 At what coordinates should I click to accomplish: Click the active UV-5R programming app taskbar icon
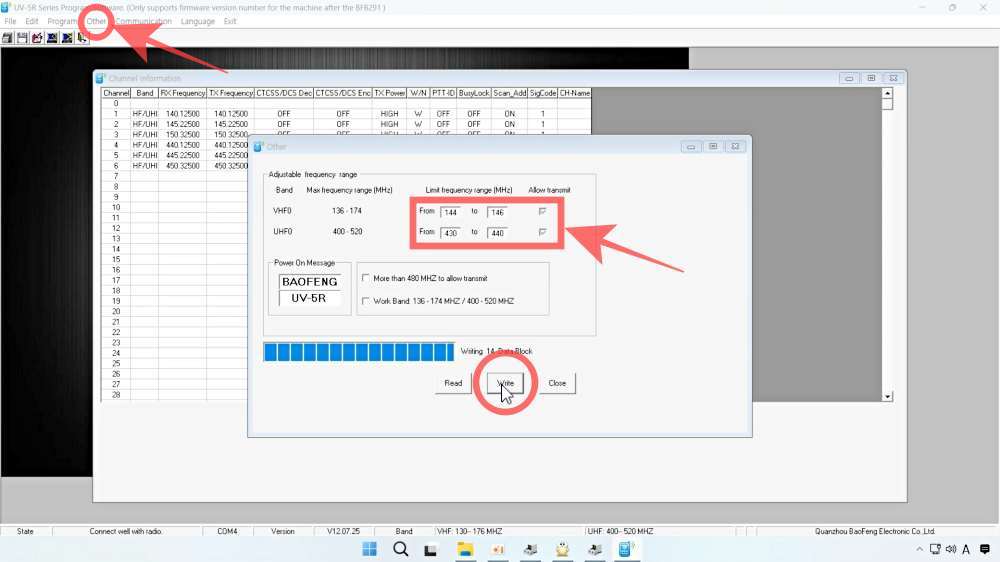(x=626, y=549)
